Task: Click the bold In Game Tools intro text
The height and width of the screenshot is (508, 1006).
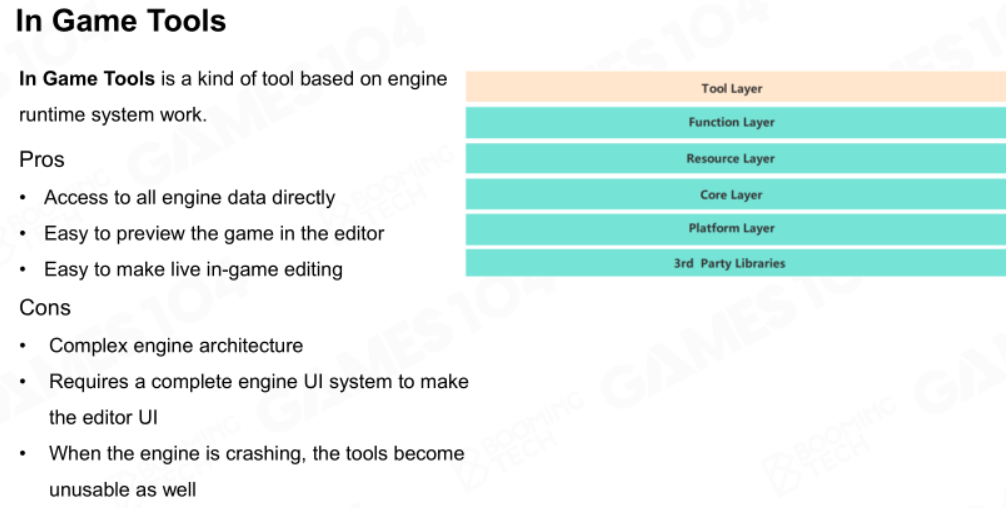Action: pyautogui.click(x=87, y=79)
